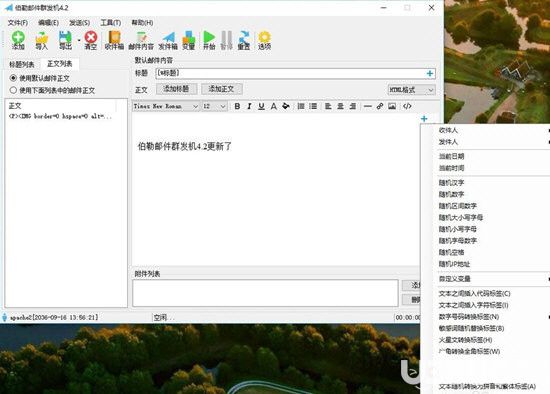
Task: Click the plus icon in the 标题 field
Action: (429, 73)
